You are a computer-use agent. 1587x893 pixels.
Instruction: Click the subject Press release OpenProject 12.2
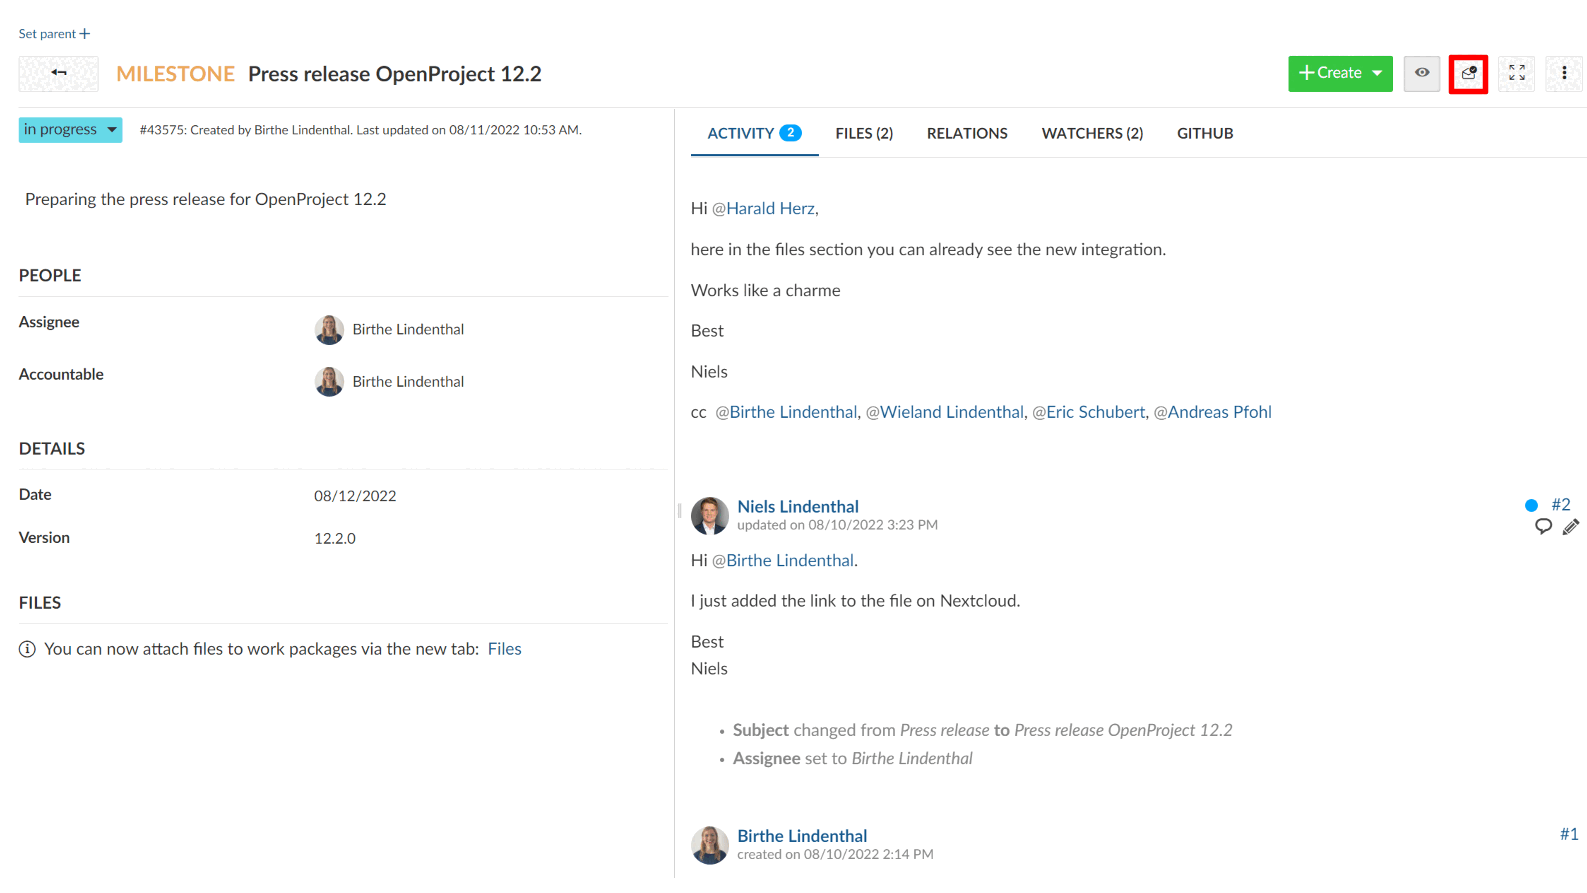tap(395, 74)
